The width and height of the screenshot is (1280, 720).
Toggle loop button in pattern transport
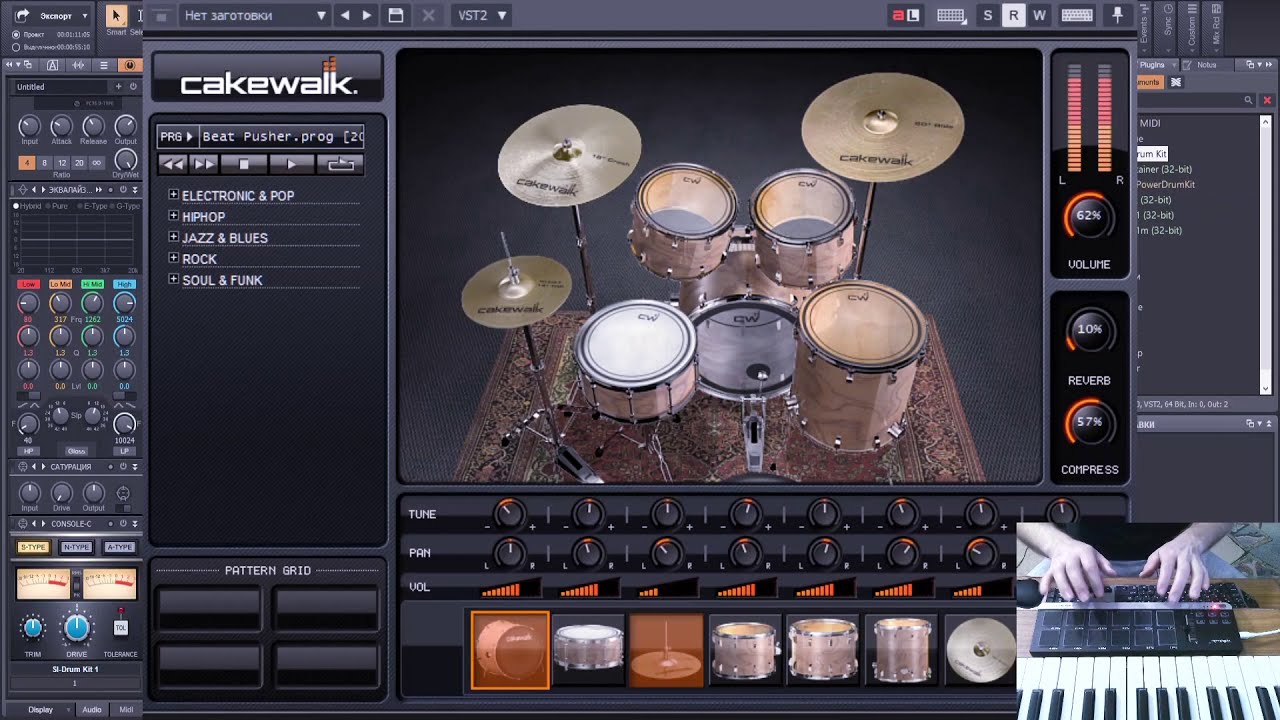click(341, 164)
